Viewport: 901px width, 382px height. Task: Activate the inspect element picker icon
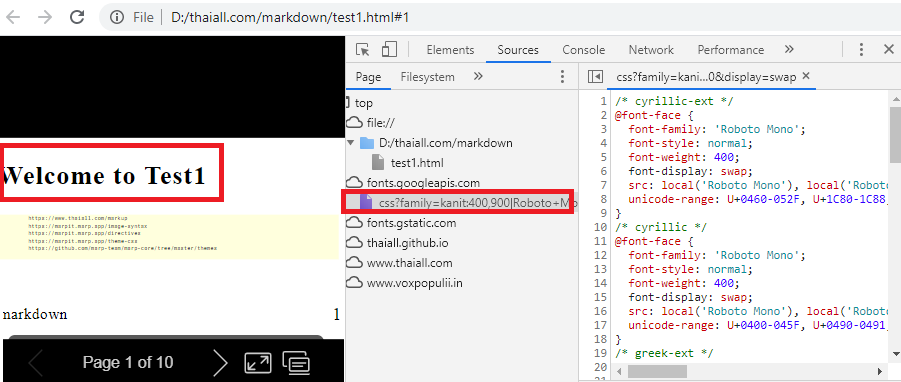click(x=363, y=50)
